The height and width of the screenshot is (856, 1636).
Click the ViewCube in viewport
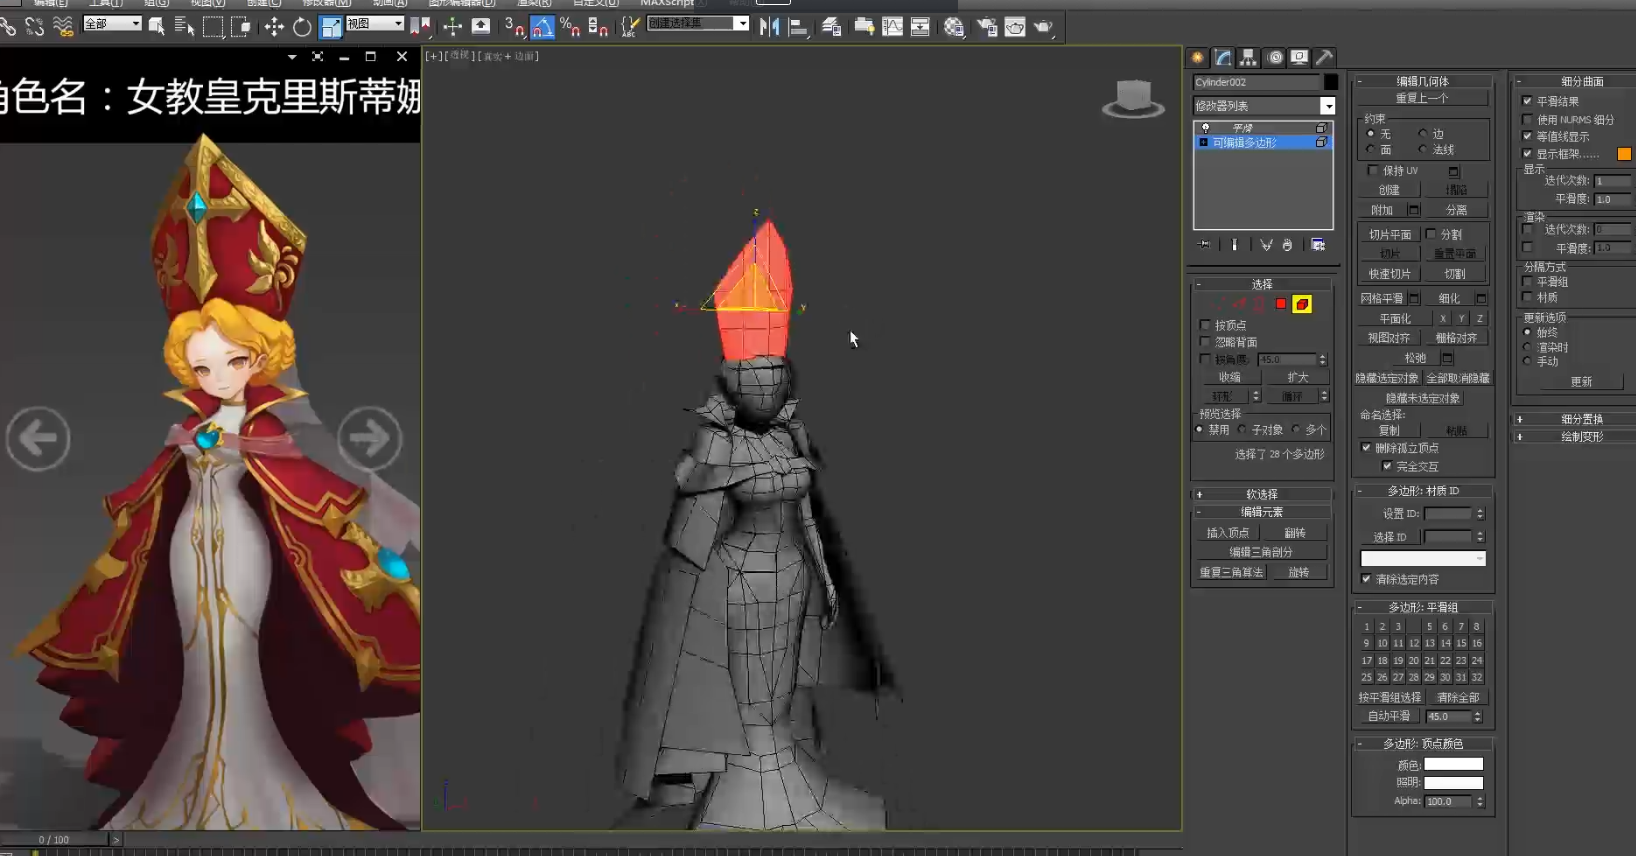1133,98
